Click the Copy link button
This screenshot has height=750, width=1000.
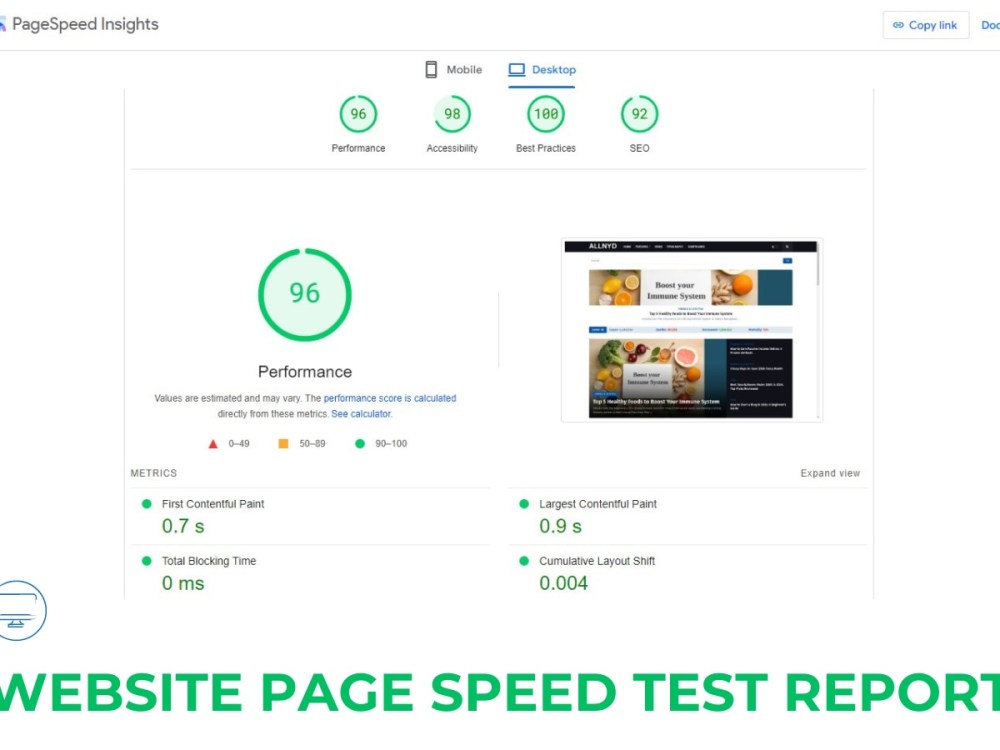coord(925,25)
